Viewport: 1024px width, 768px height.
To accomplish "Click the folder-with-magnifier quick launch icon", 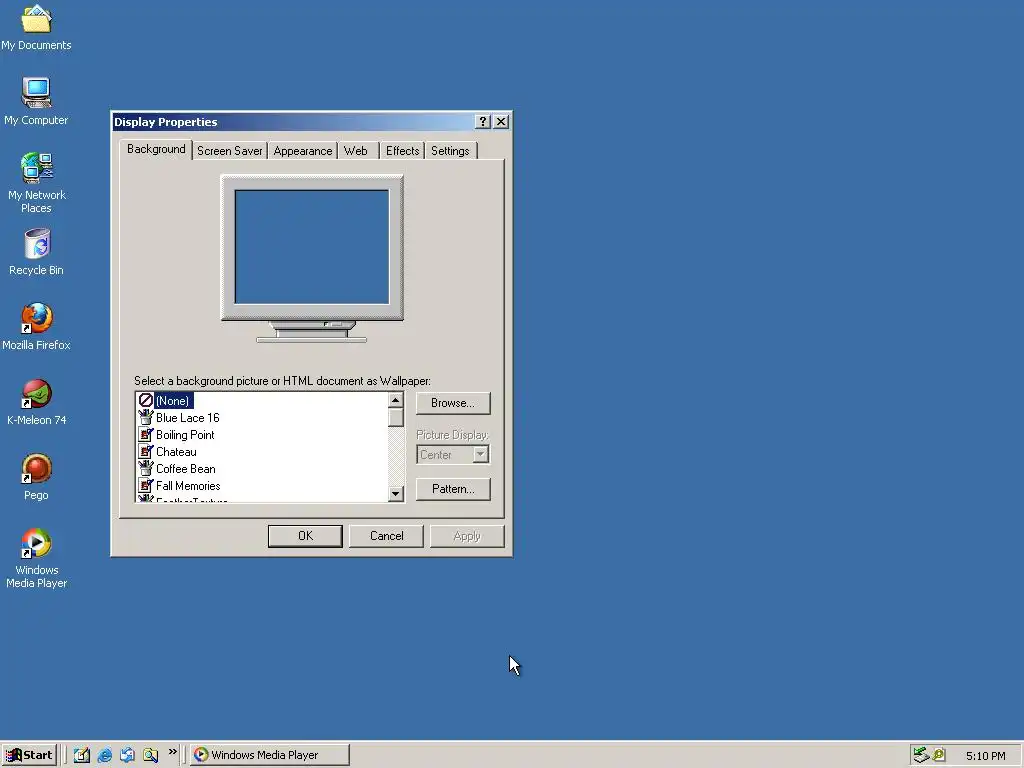I will pos(150,755).
